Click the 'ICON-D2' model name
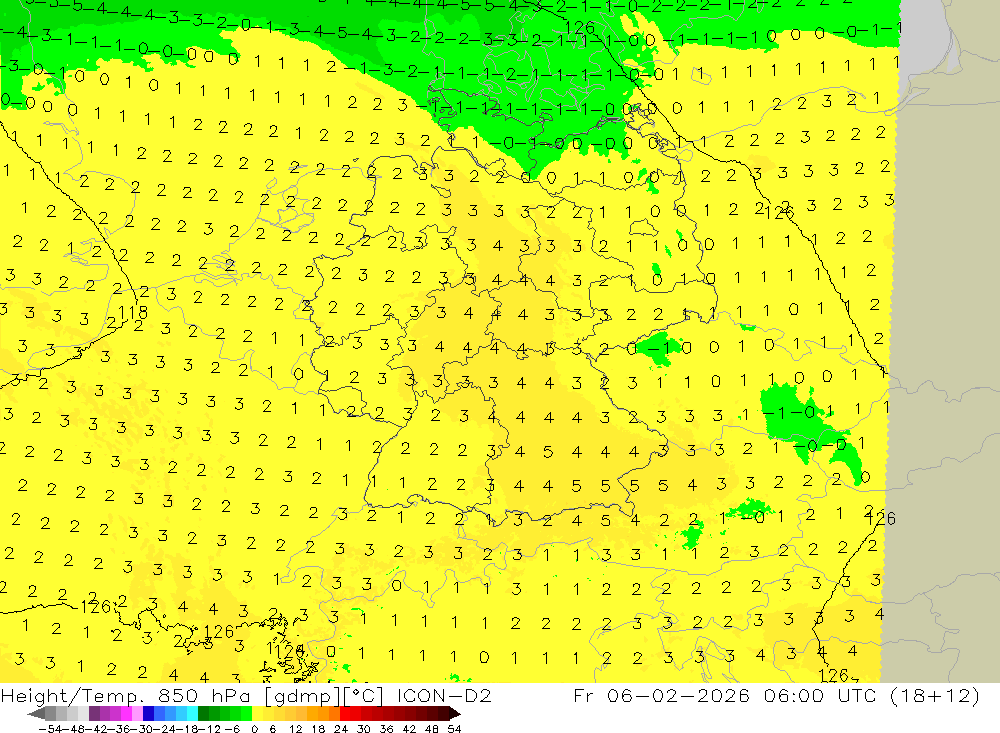This screenshot has width=1000, height=733. [x=444, y=695]
